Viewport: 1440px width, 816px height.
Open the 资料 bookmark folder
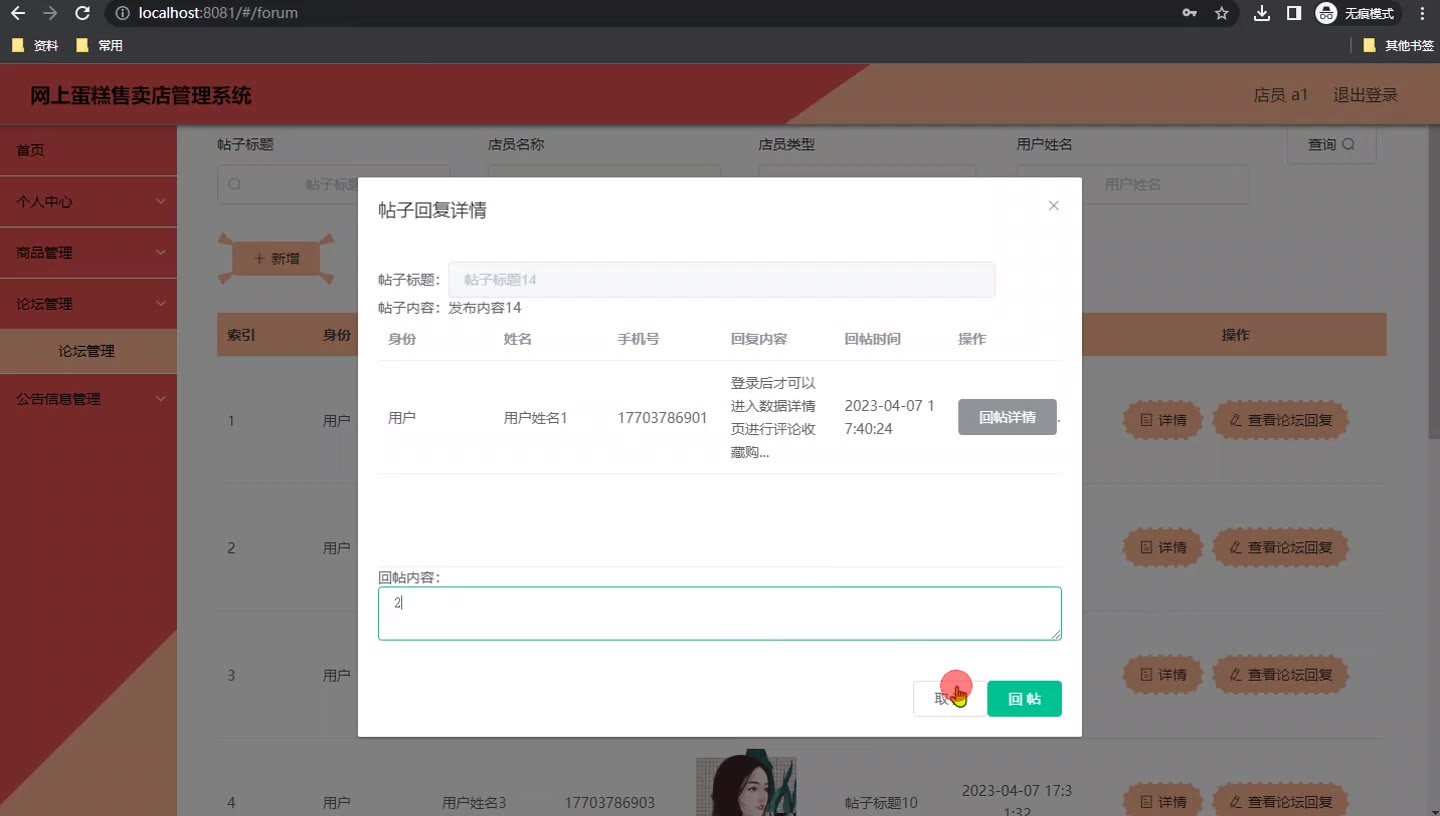[35, 45]
